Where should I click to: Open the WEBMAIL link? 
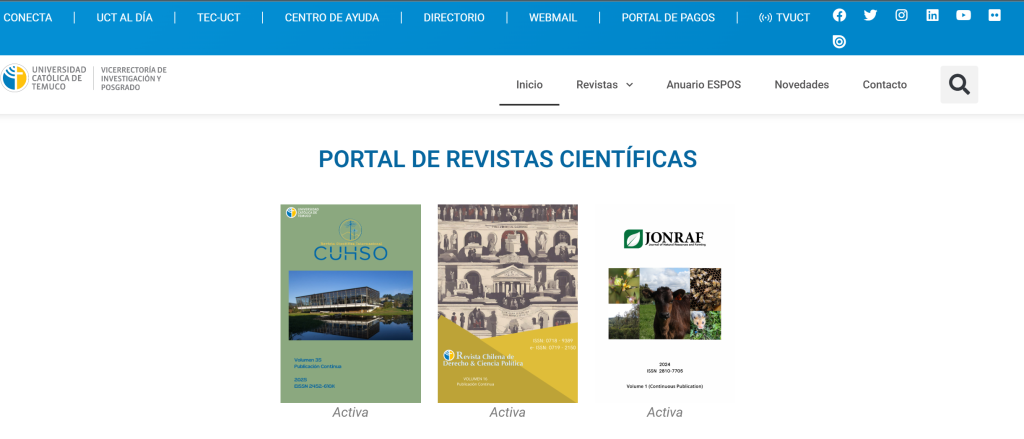[553, 18]
